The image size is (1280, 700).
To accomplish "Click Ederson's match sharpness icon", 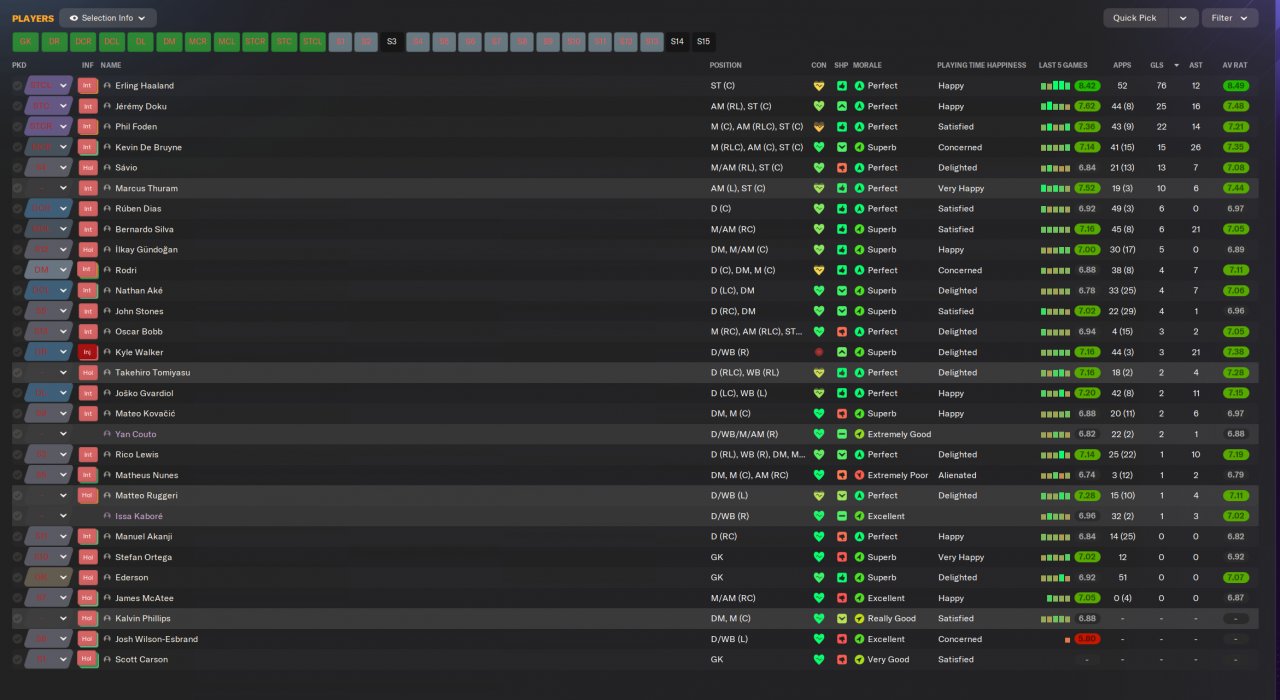I will pos(842,577).
